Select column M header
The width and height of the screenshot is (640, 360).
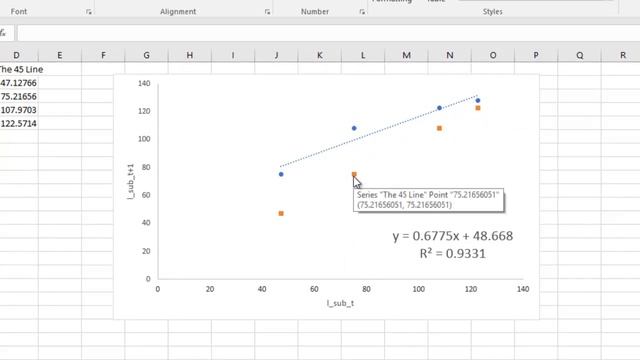point(407,55)
